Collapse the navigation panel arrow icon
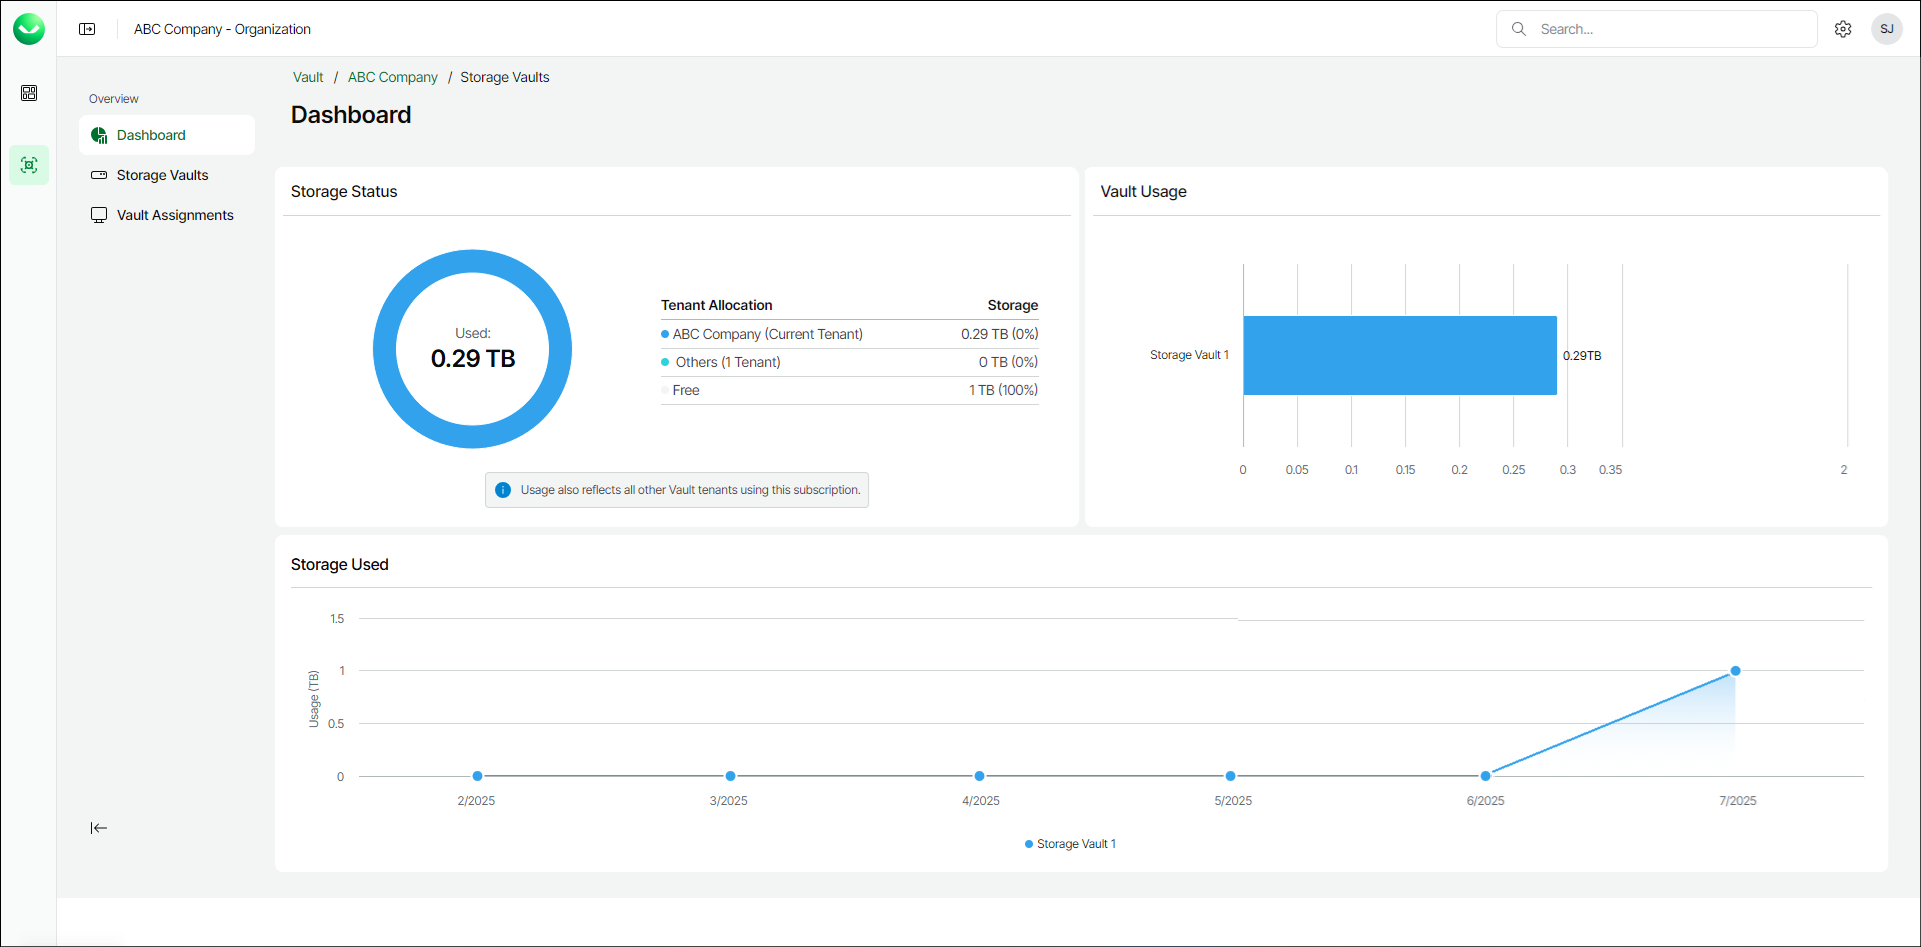 [x=98, y=828]
